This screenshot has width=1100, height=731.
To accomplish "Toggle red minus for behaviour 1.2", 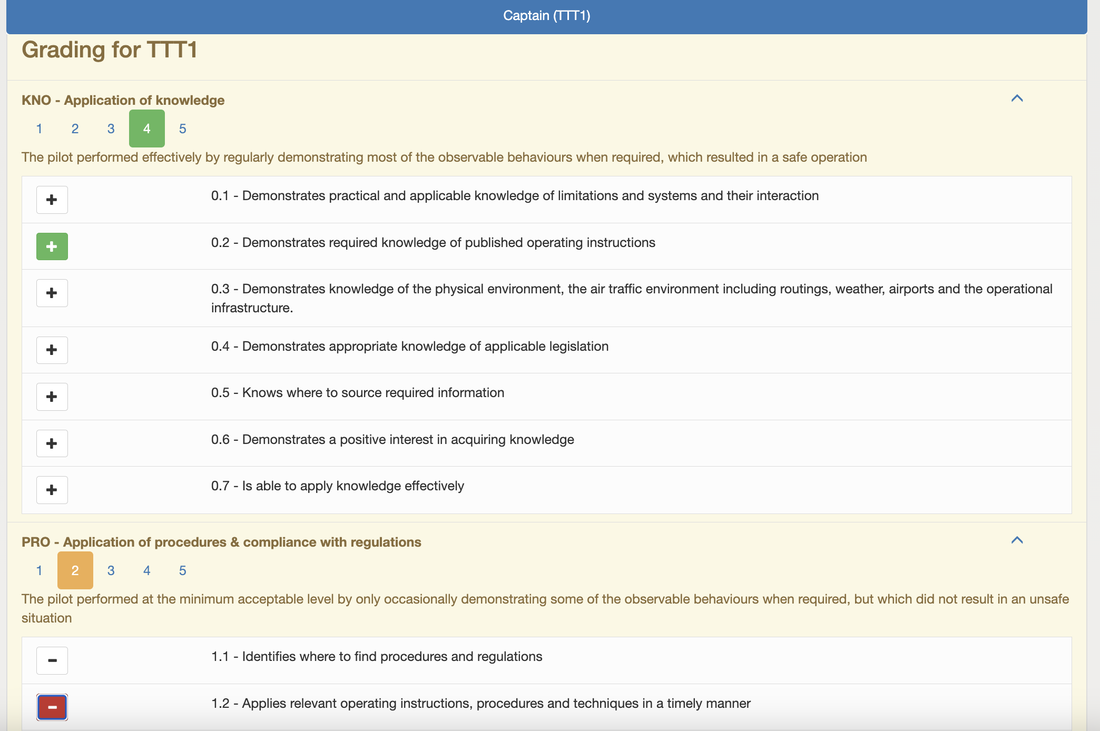I will click(x=52, y=707).
